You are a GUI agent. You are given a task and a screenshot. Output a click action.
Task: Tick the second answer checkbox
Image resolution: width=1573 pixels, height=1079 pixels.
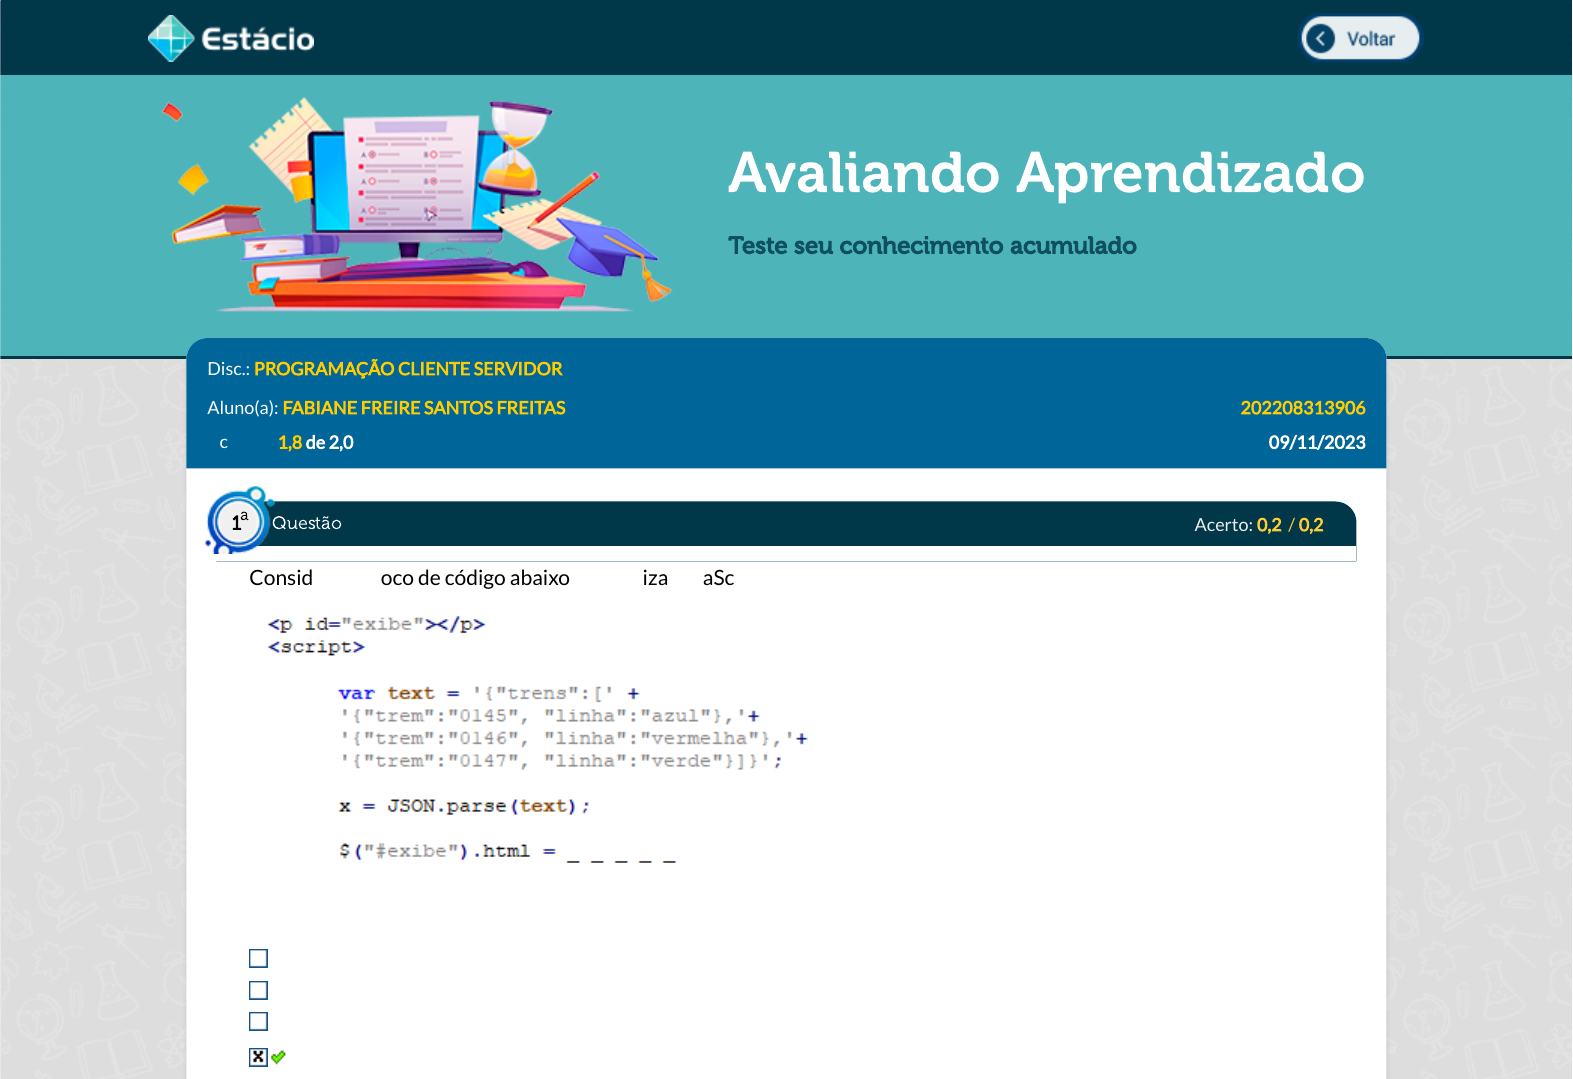pos(258,990)
